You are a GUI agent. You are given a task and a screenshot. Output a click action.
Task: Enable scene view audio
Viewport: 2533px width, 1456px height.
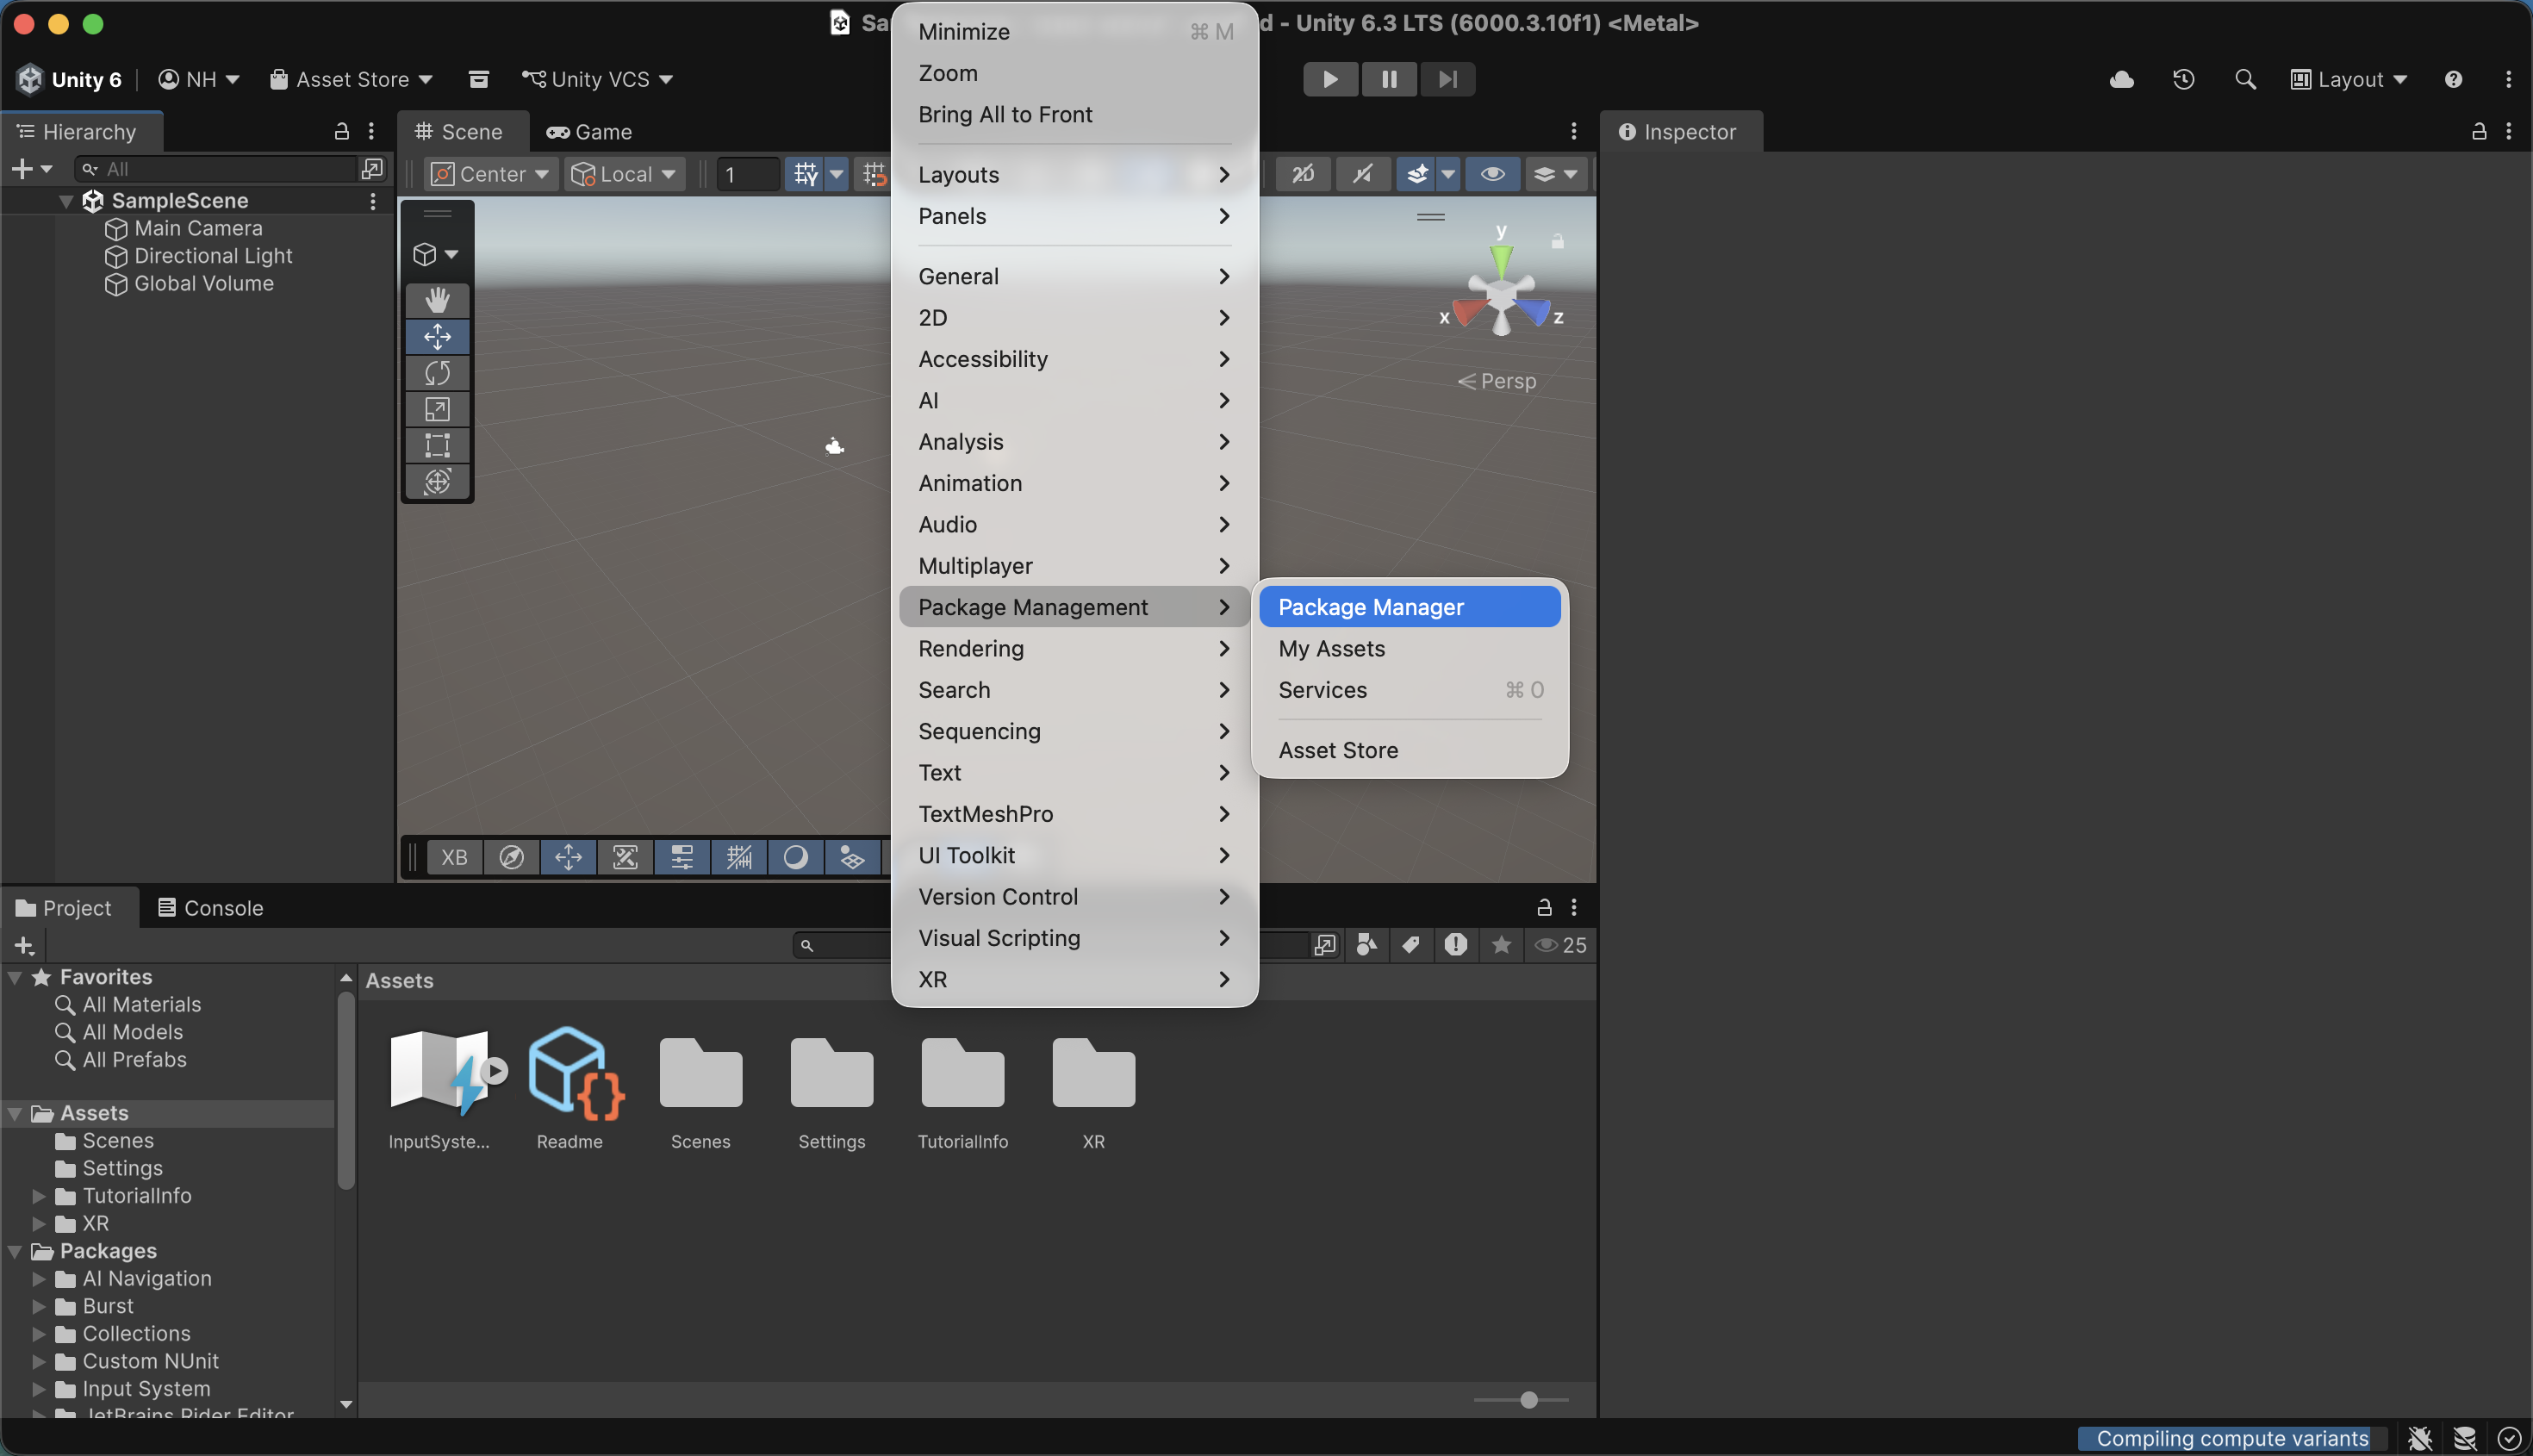point(1361,173)
